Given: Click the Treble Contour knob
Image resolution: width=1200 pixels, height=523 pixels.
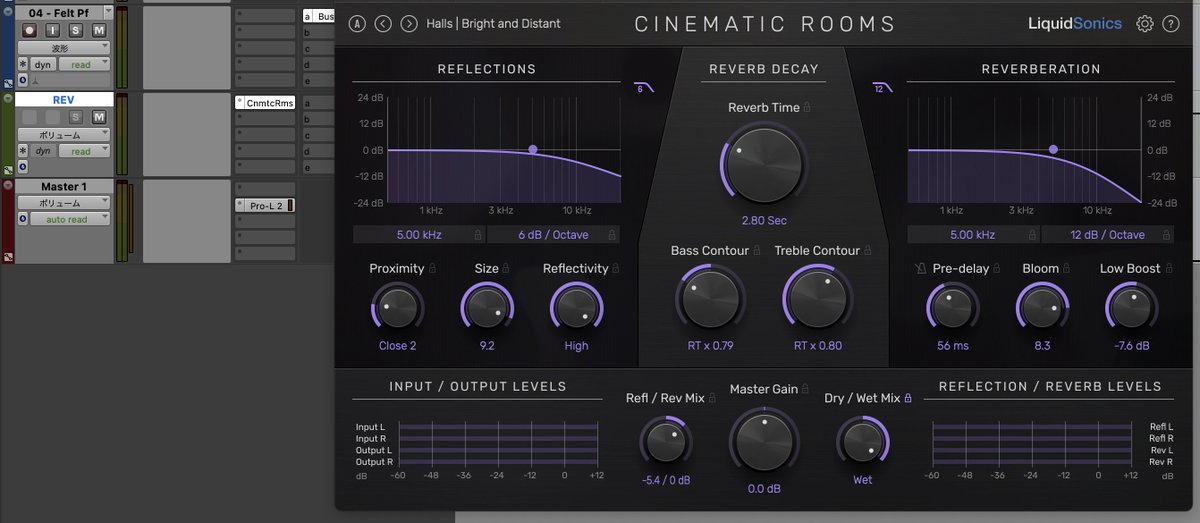Looking at the screenshot, I should [817, 298].
